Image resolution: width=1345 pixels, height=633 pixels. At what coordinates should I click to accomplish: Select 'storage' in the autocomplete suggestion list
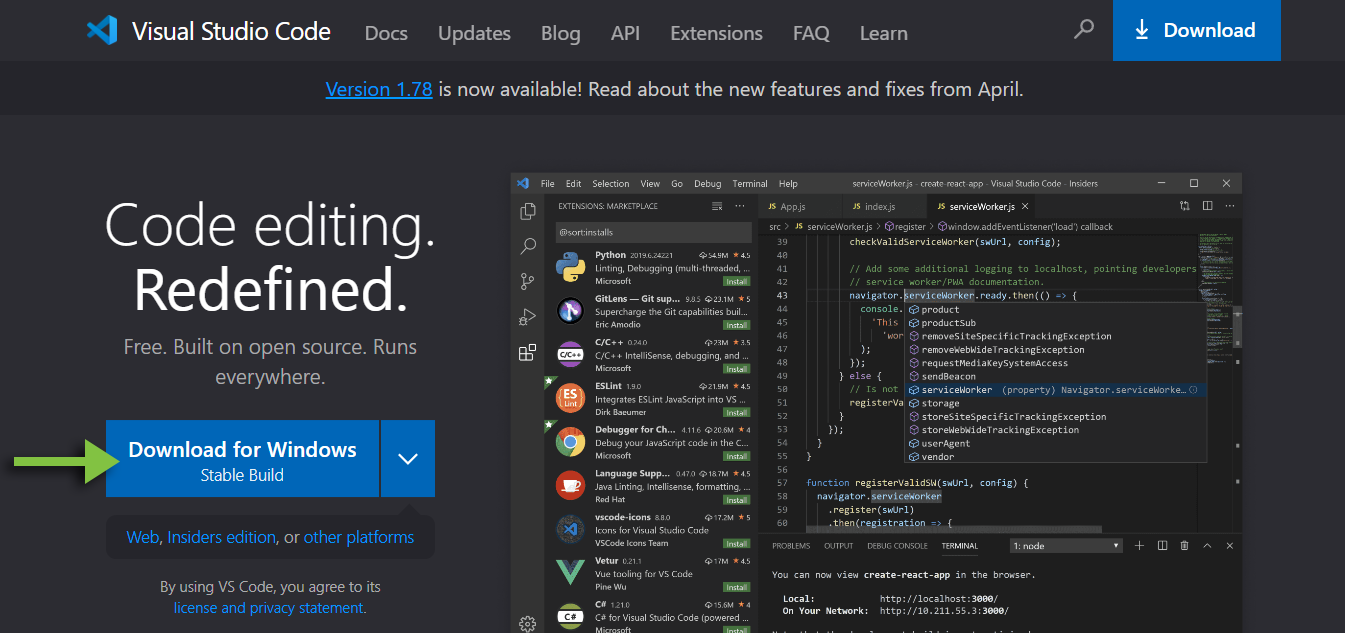[x=1054, y=403]
